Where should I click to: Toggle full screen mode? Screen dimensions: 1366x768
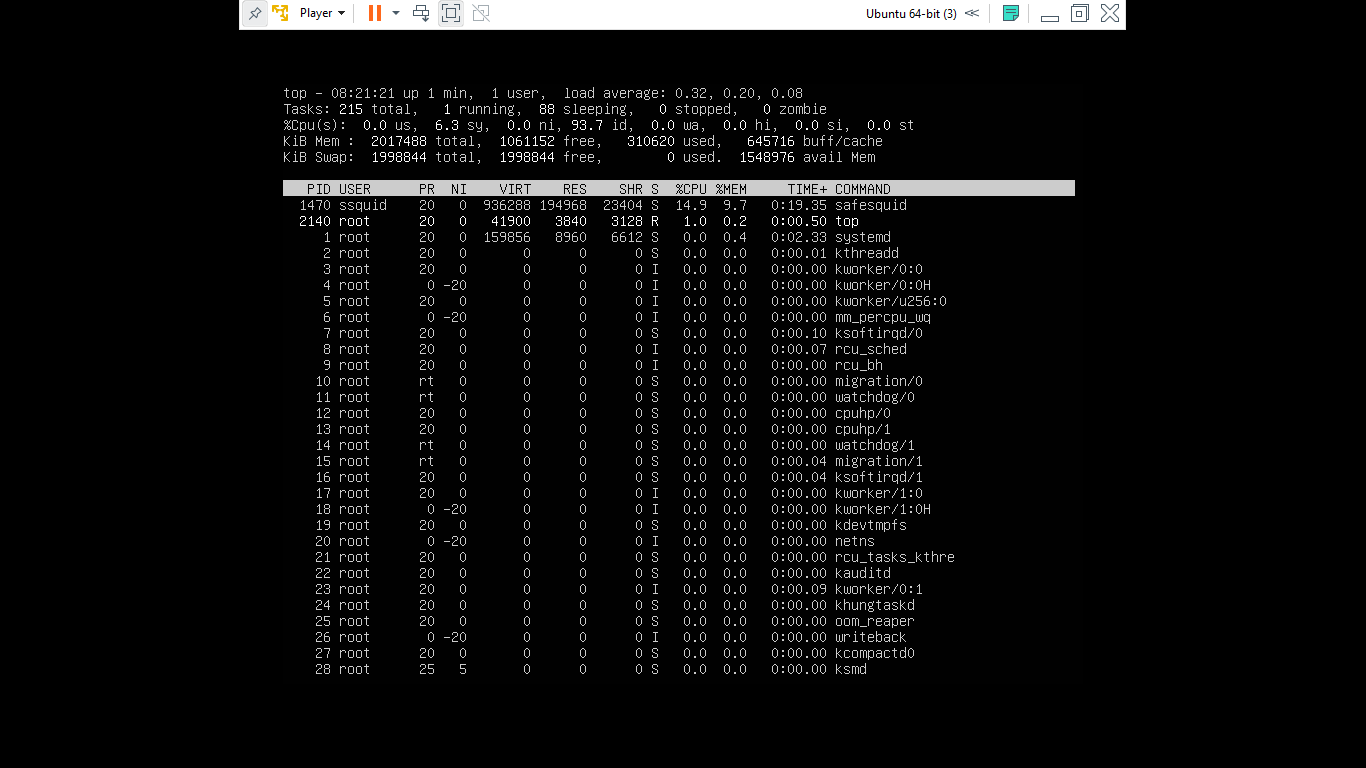coord(451,14)
